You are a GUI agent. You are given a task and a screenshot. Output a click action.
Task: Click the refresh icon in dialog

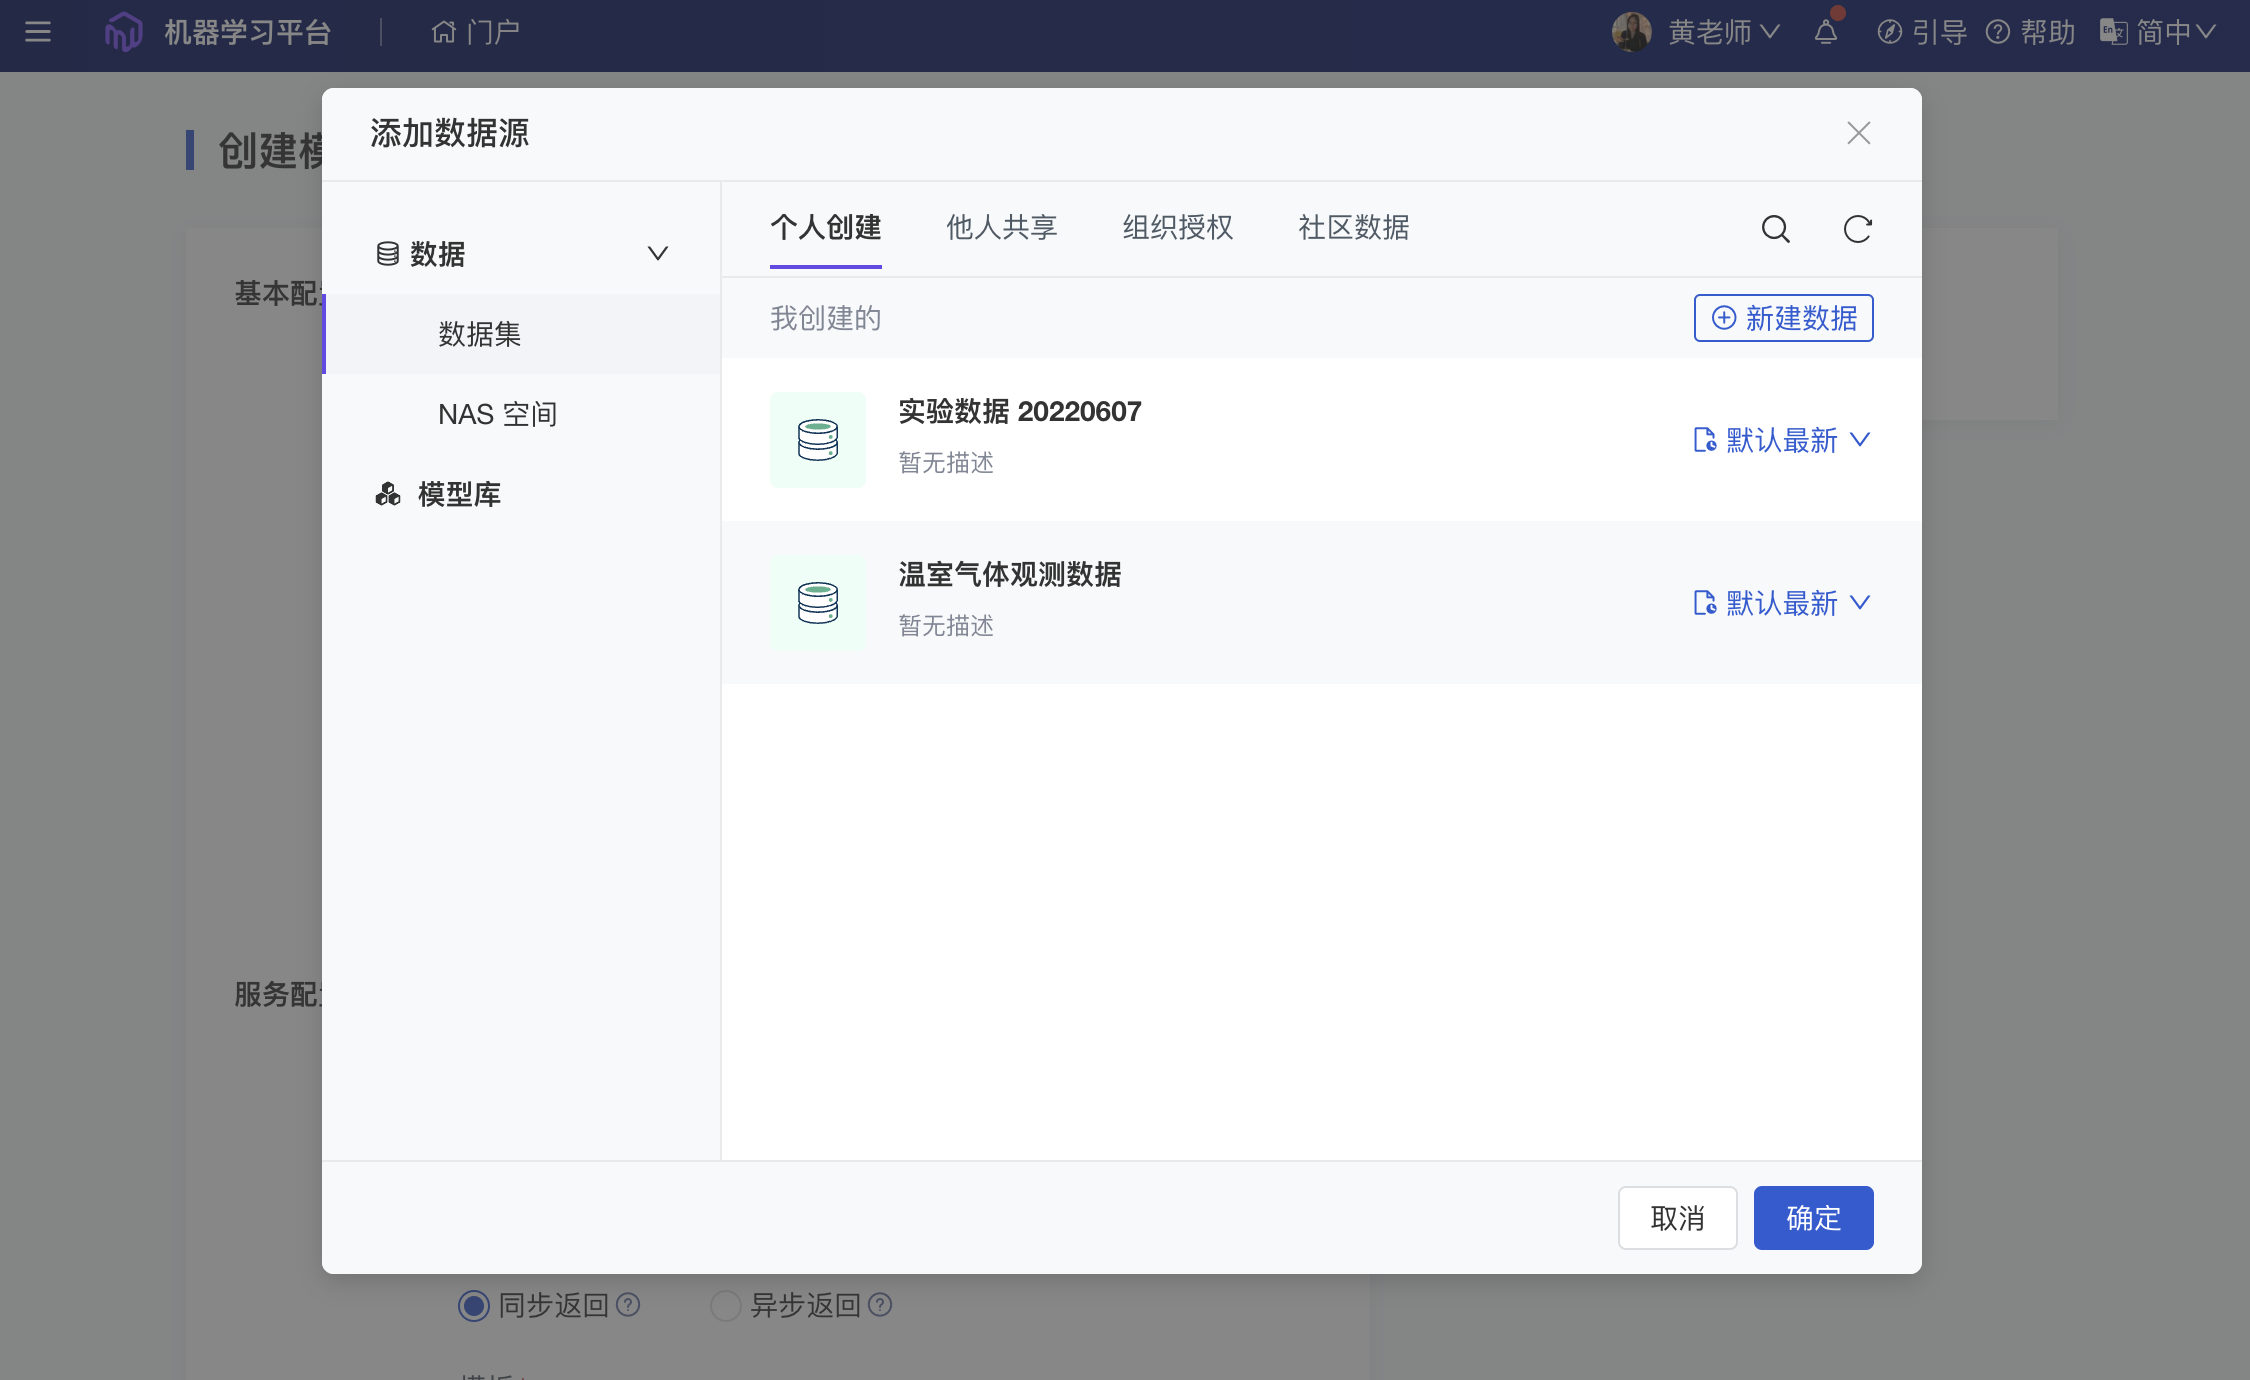tap(1857, 229)
